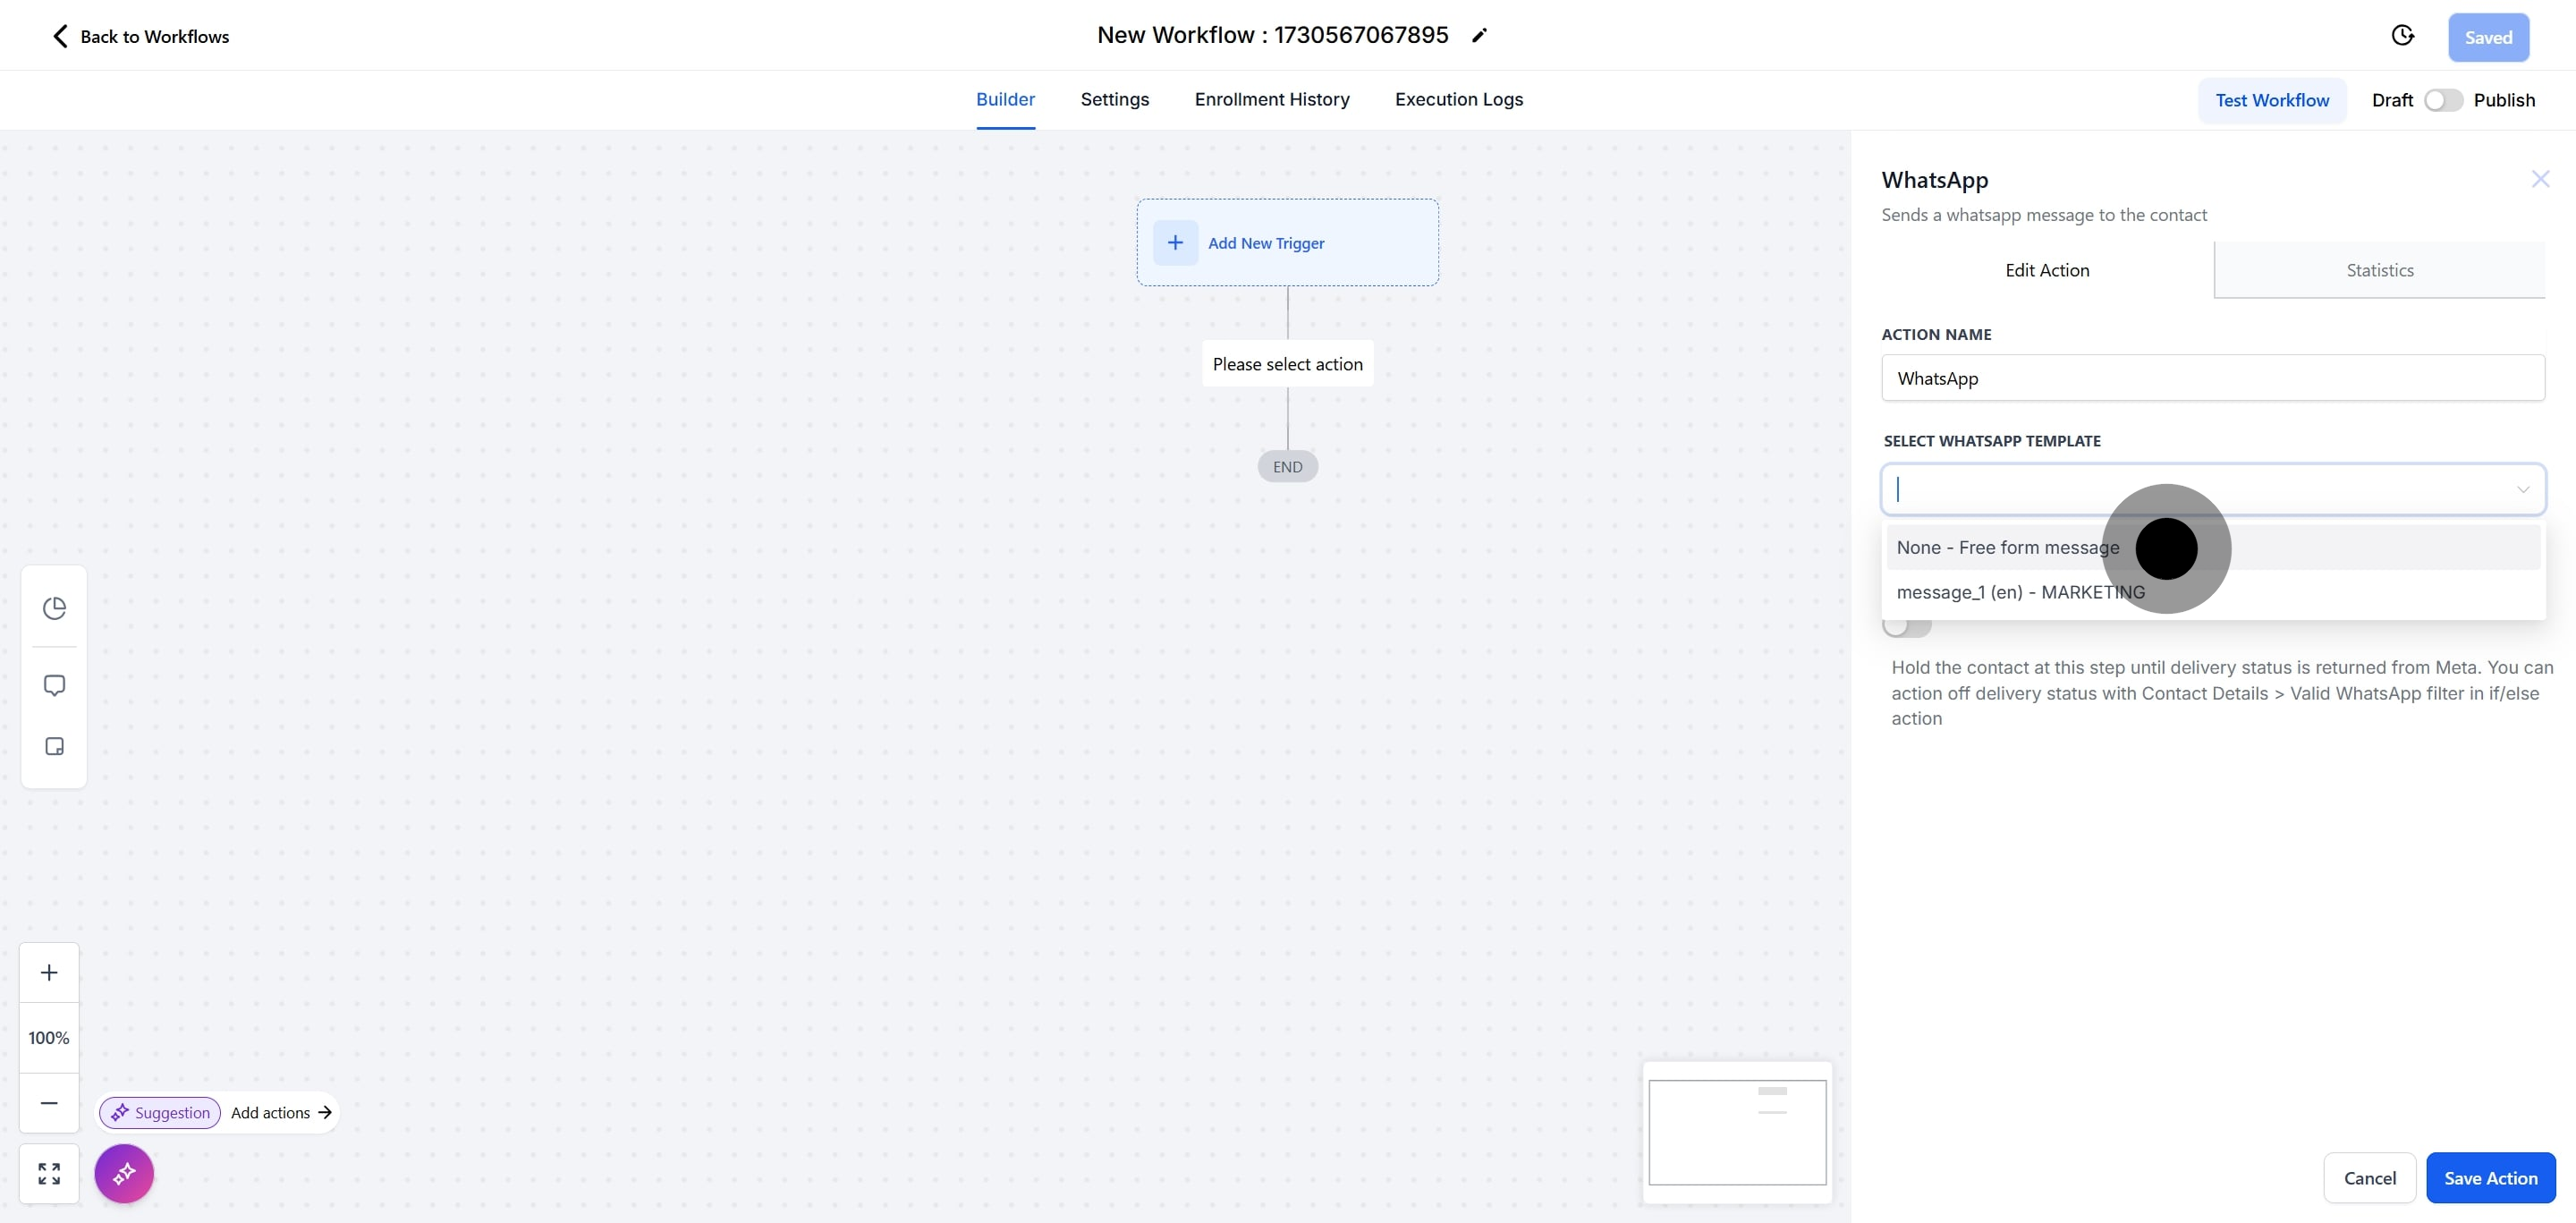Click Save Action button

coord(2490,1178)
